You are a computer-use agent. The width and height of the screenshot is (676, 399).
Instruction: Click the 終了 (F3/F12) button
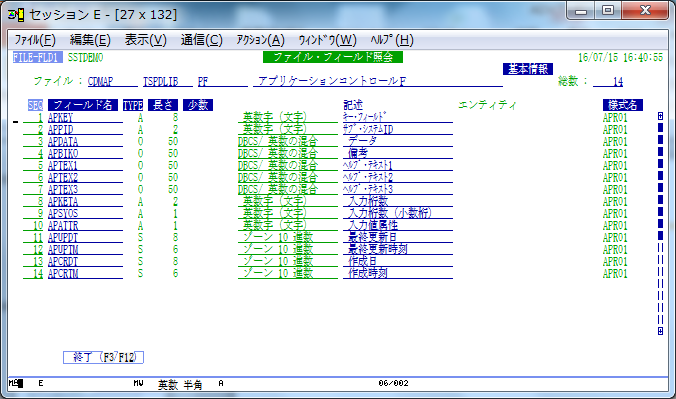[x=103, y=357]
